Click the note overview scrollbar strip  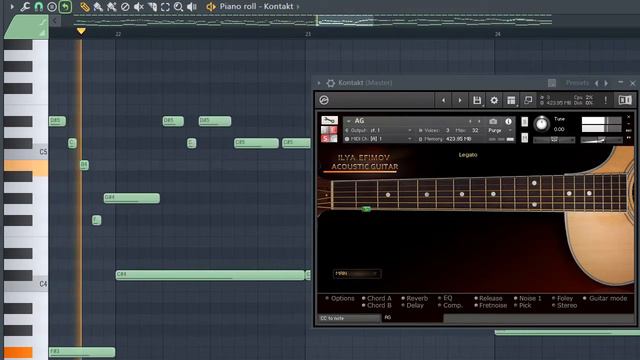[x=313, y=20]
